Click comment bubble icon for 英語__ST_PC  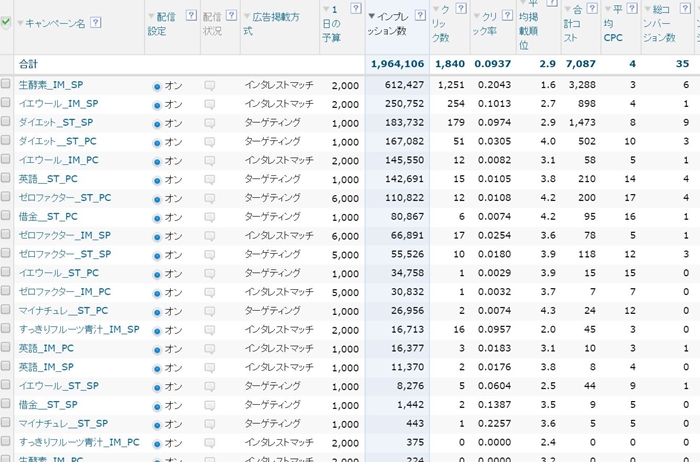209,179
